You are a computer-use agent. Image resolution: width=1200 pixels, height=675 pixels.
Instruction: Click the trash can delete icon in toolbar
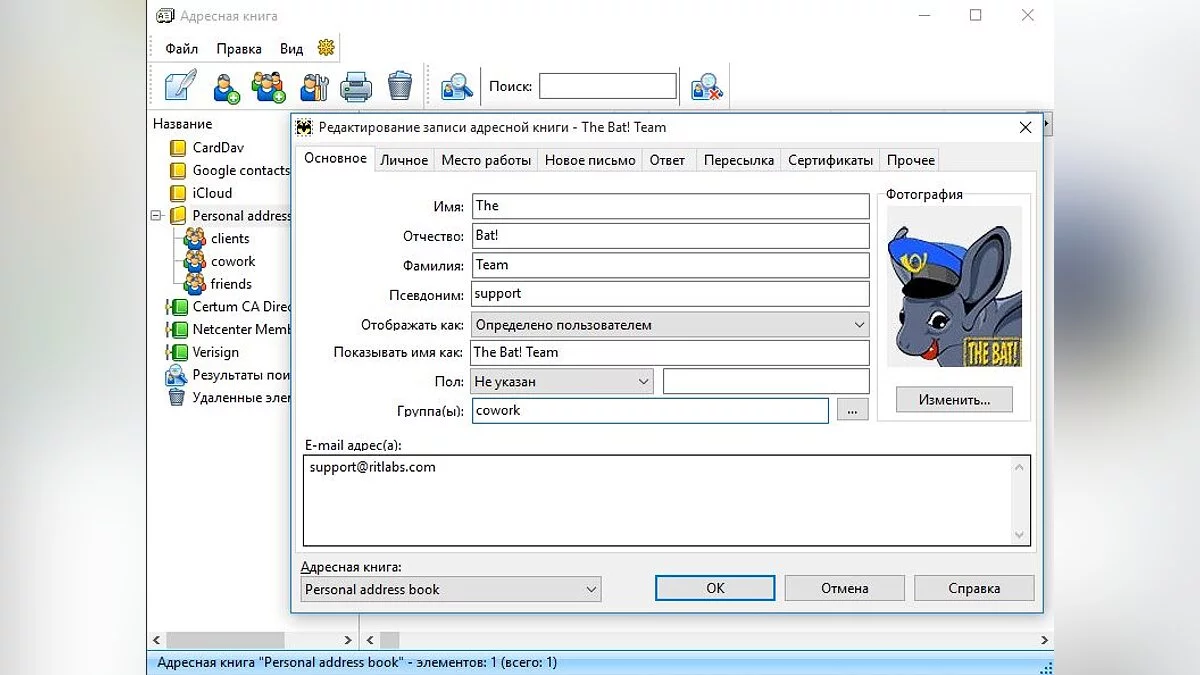coord(400,86)
